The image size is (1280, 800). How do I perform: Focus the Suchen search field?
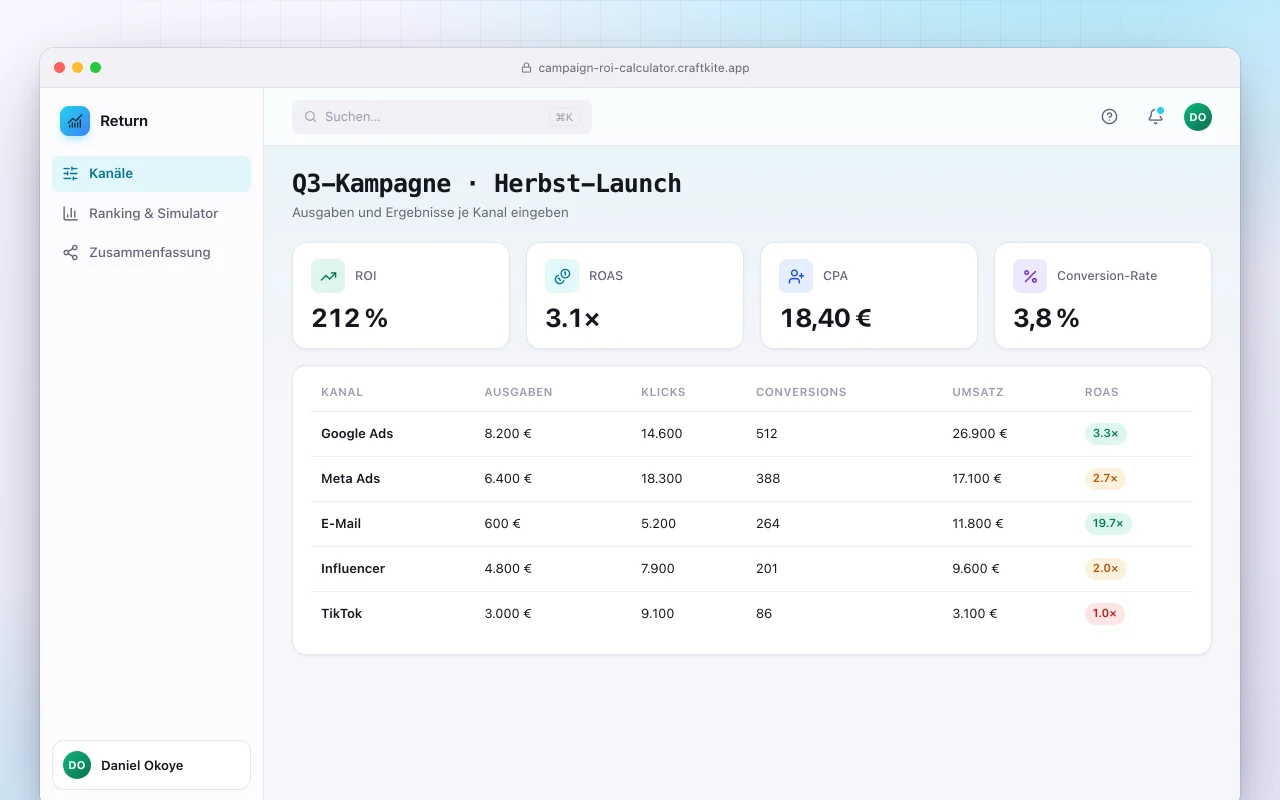(x=442, y=117)
